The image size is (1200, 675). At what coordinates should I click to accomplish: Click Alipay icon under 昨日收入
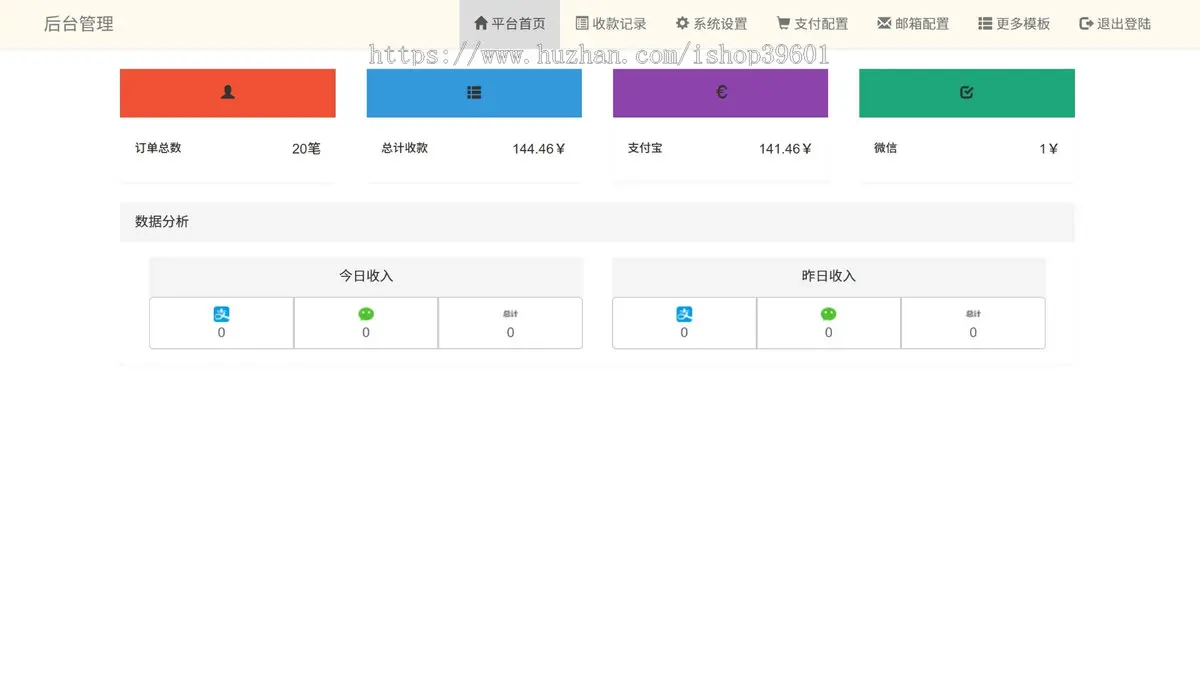[x=684, y=314]
